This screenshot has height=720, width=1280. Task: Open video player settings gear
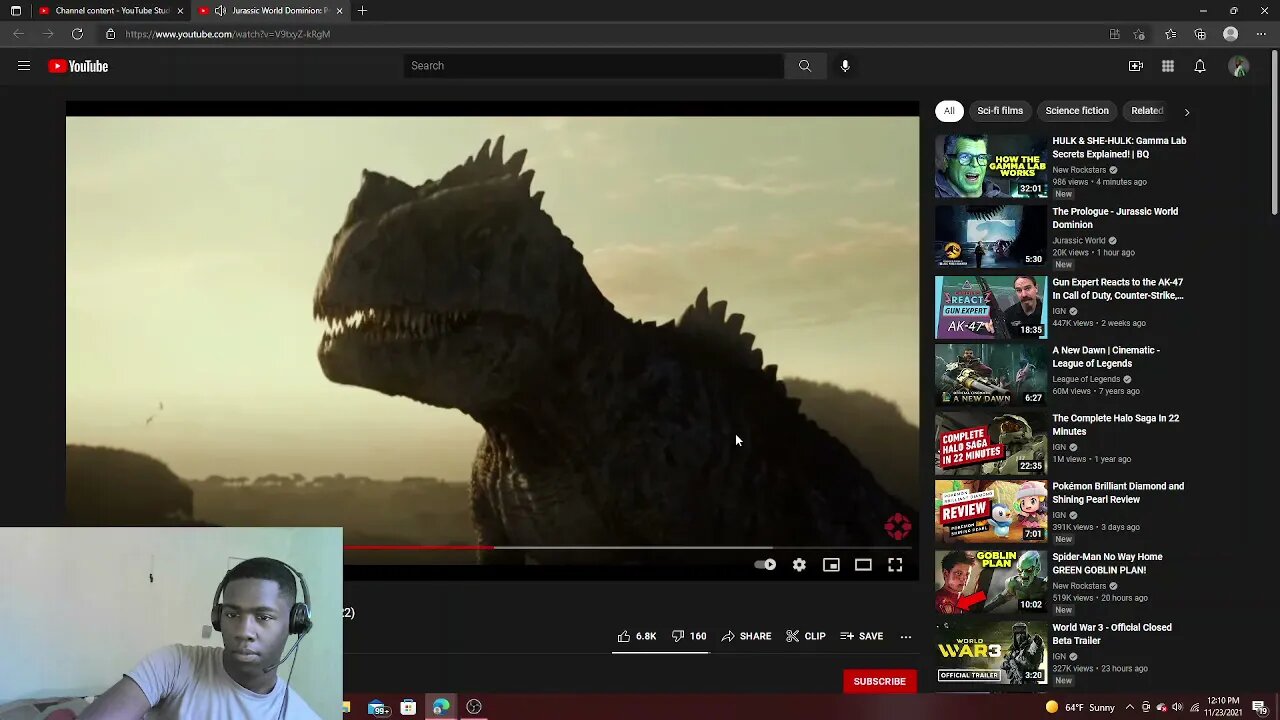pyautogui.click(x=799, y=565)
